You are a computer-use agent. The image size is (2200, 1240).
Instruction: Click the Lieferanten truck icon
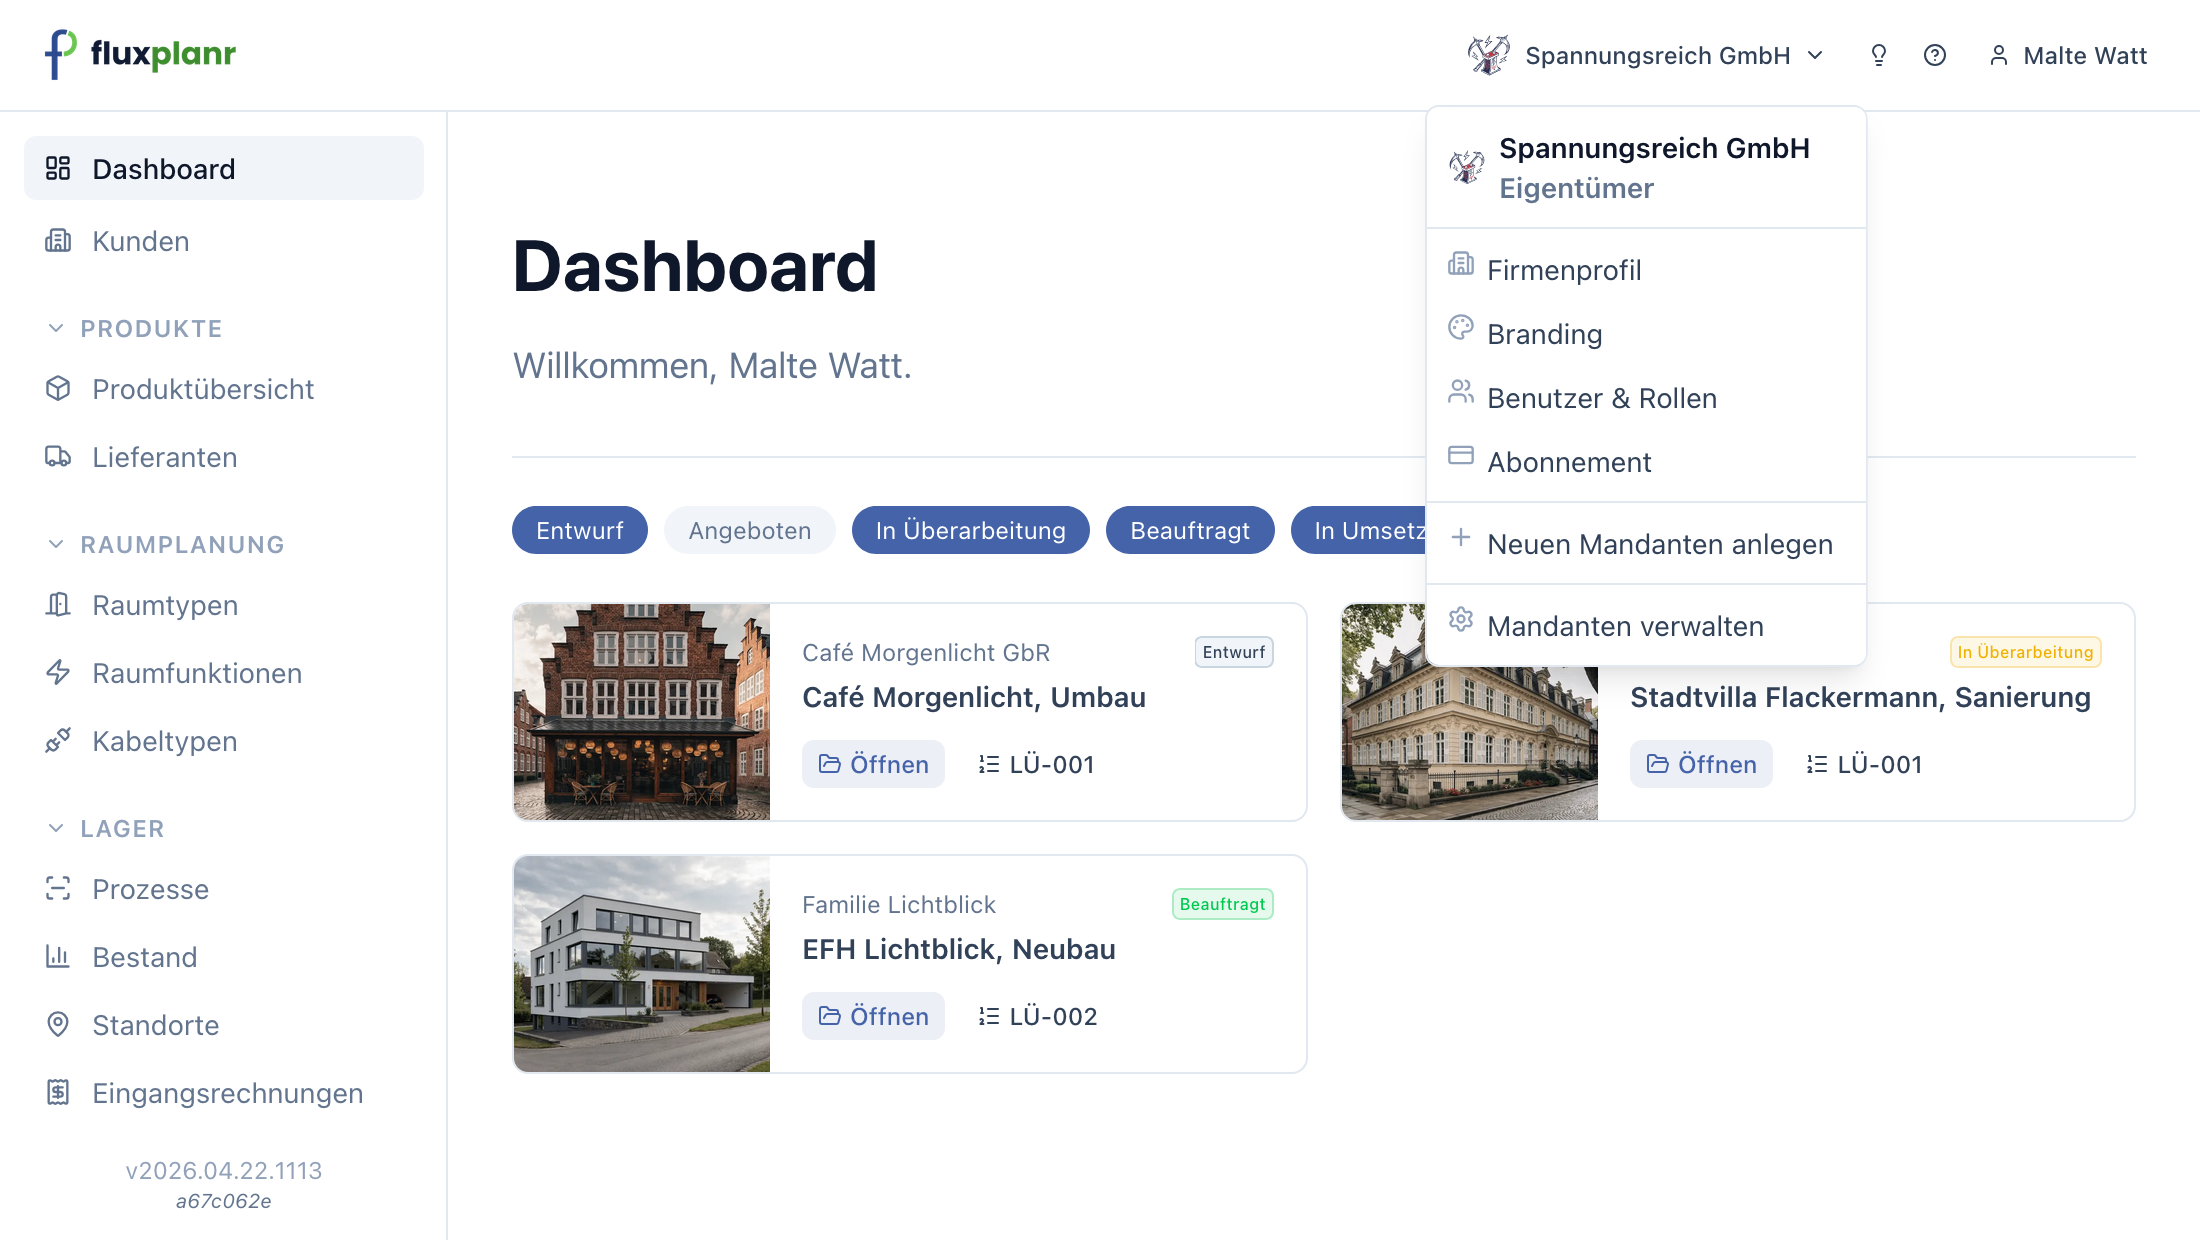pos(58,456)
